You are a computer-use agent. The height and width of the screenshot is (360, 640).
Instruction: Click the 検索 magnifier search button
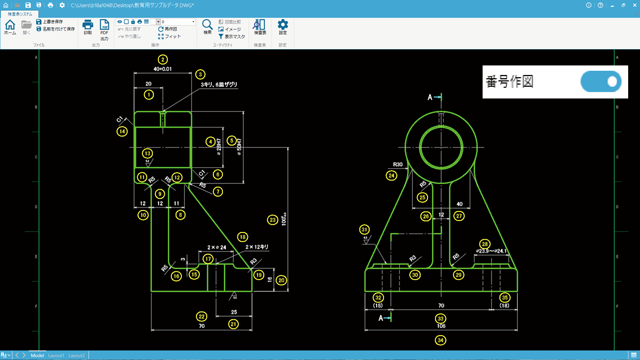click(207, 27)
